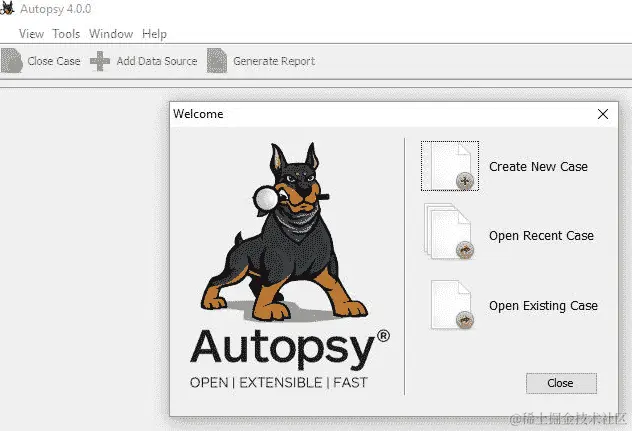The height and width of the screenshot is (431, 632).
Task: Click the Open Recent Case label
Action: [x=541, y=235]
